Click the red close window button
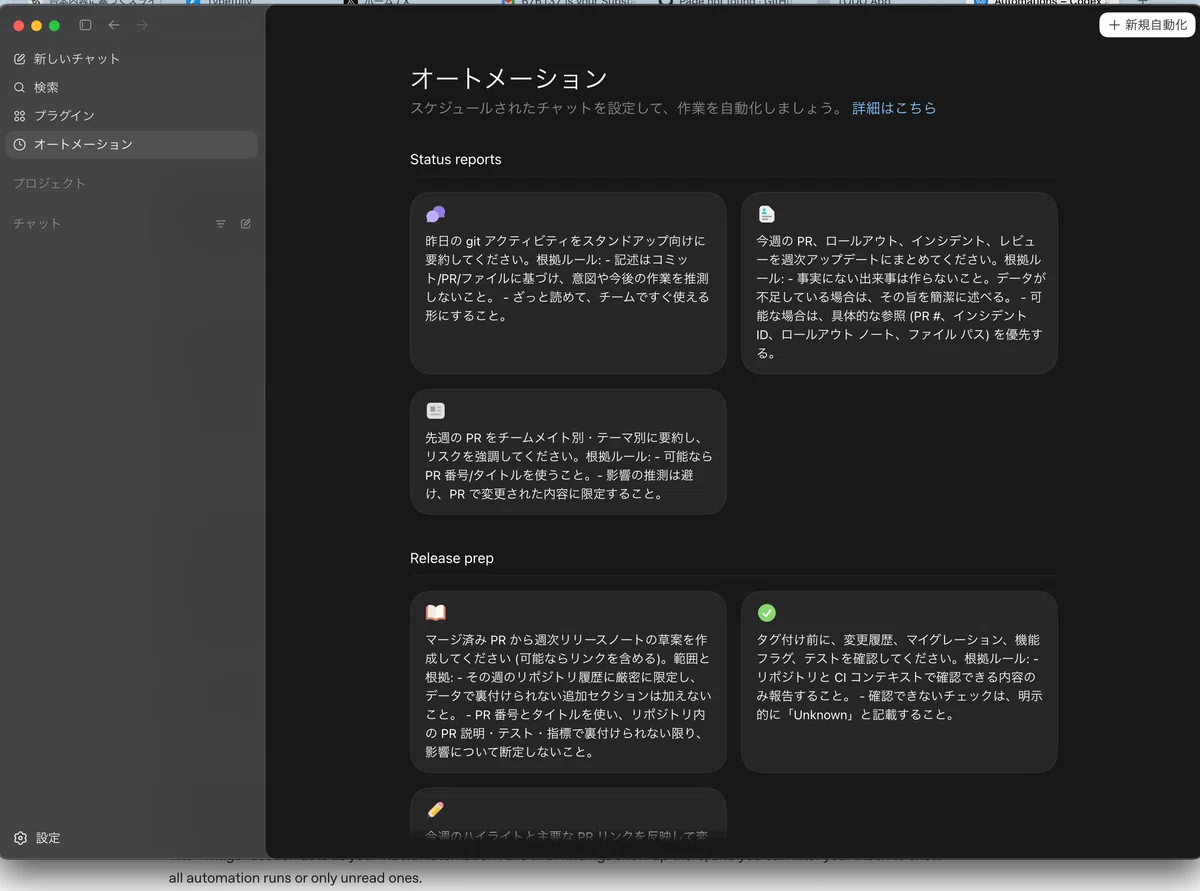The width and height of the screenshot is (1200, 891). pos(19,25)
